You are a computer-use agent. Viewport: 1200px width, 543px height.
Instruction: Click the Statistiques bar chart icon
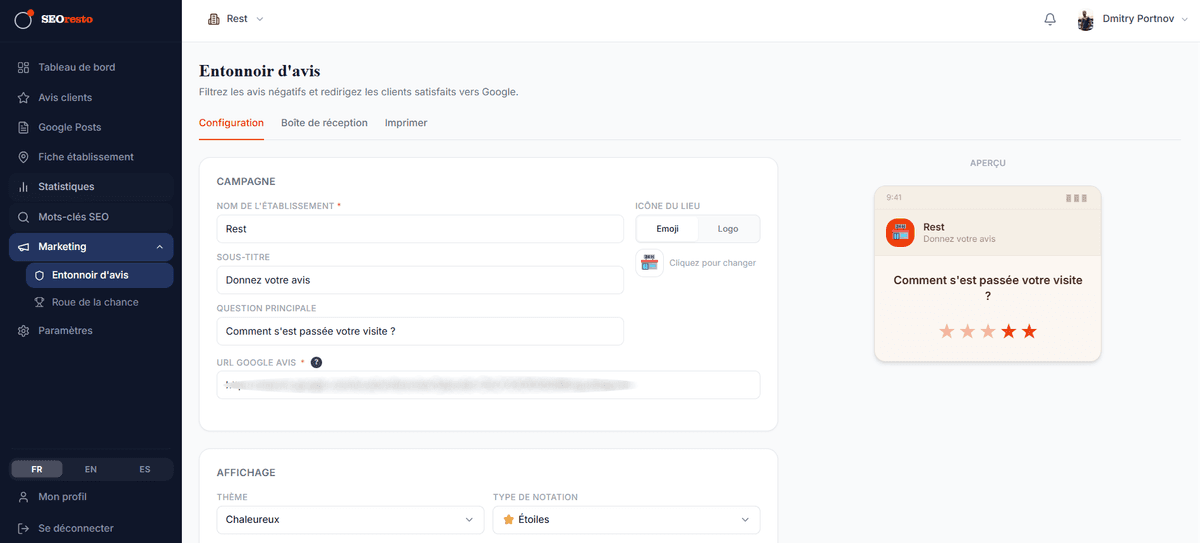tap(23, 187)
